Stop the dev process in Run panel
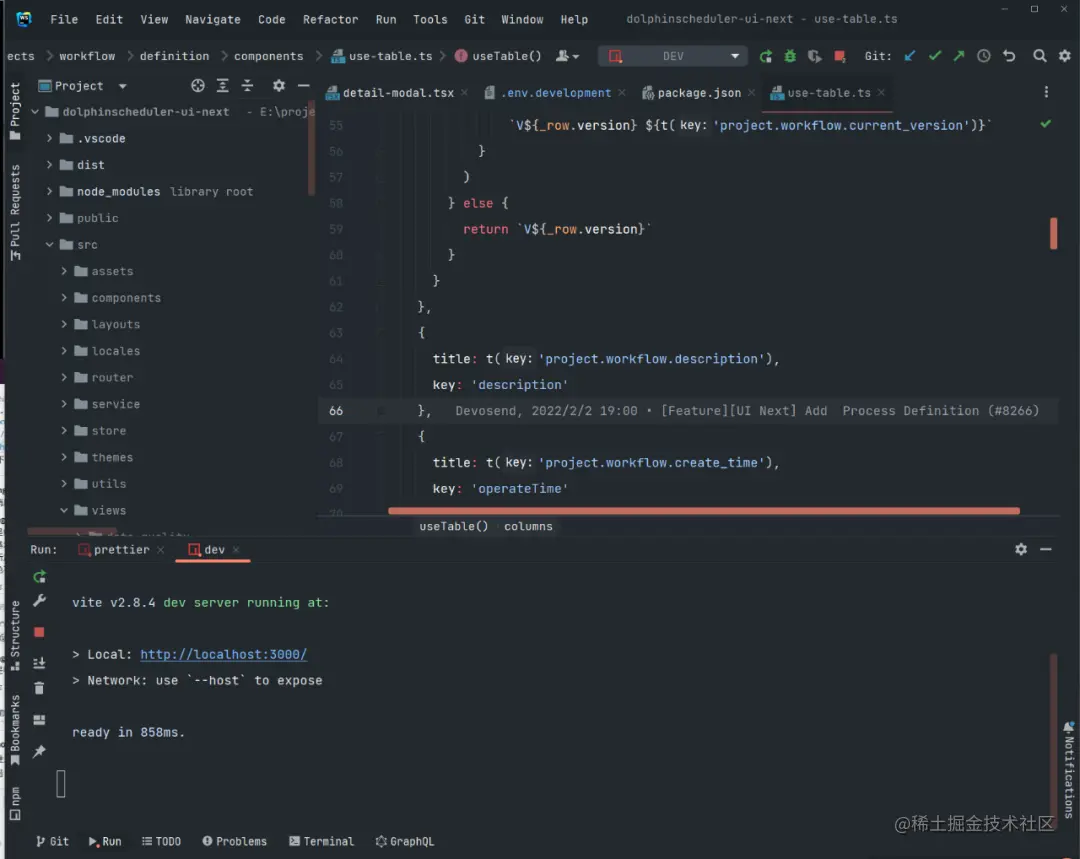 click(39, 632)
